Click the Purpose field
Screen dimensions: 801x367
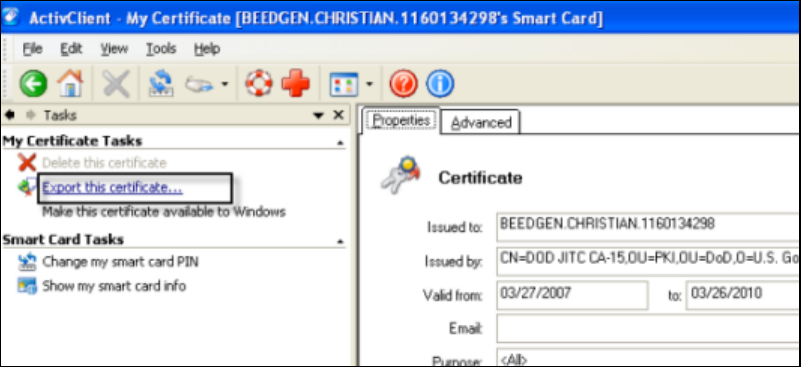(x=648, y=357)
